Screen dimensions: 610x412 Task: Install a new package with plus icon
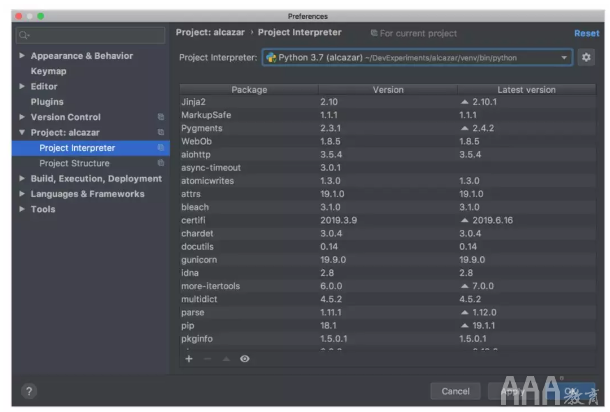tap(189, 359)
